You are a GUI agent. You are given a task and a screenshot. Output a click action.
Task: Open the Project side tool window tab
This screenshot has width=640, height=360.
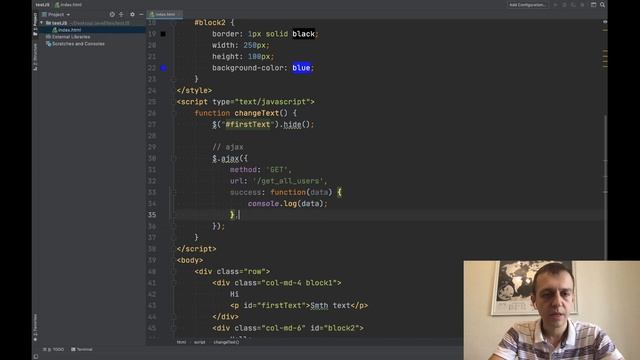click(35, 24)
